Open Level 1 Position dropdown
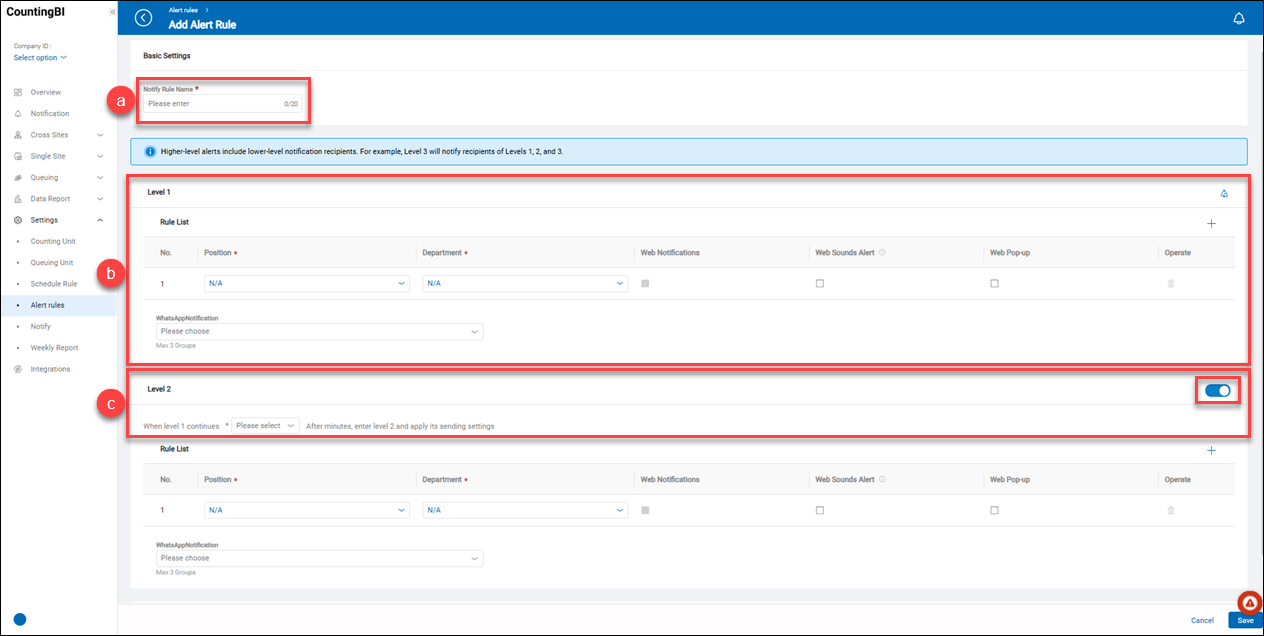 [305, 284]
